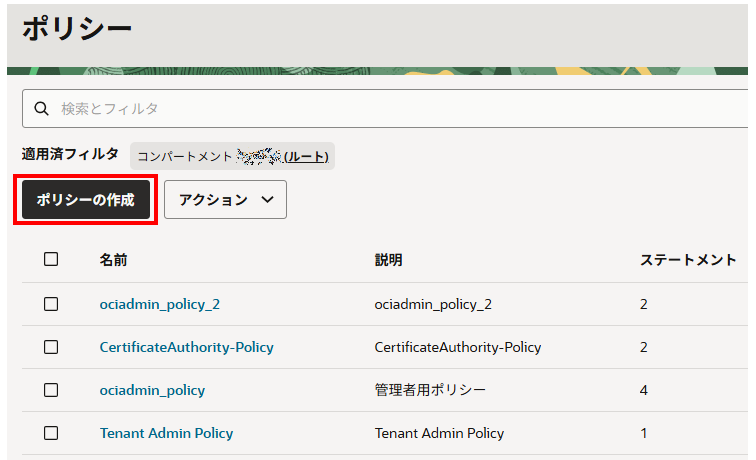This screenshot has height=460, width=756.
Task: Click the ステートメント column header
Action: 687,260
